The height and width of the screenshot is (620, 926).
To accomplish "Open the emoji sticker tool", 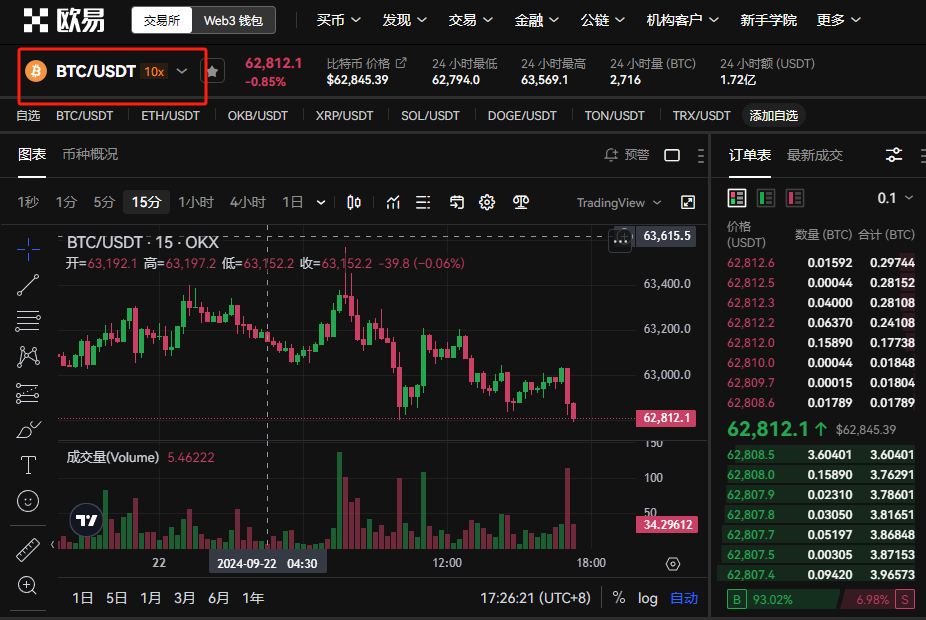I will [28, 500].
